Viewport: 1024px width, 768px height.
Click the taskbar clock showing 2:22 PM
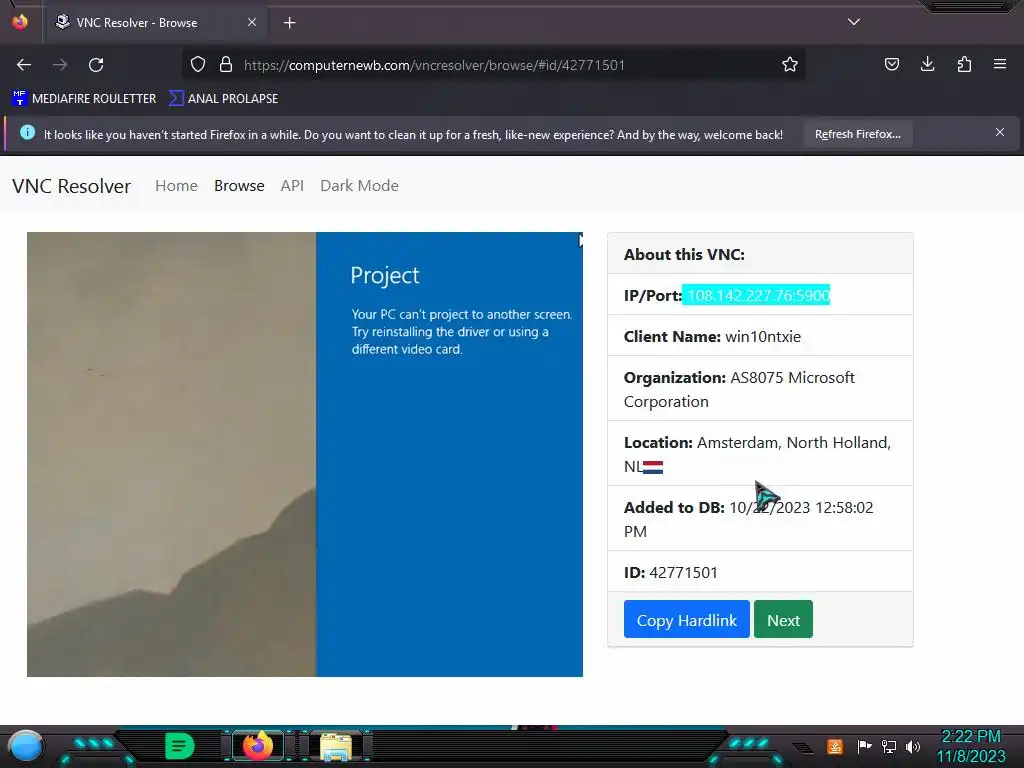tap(971, 746)
